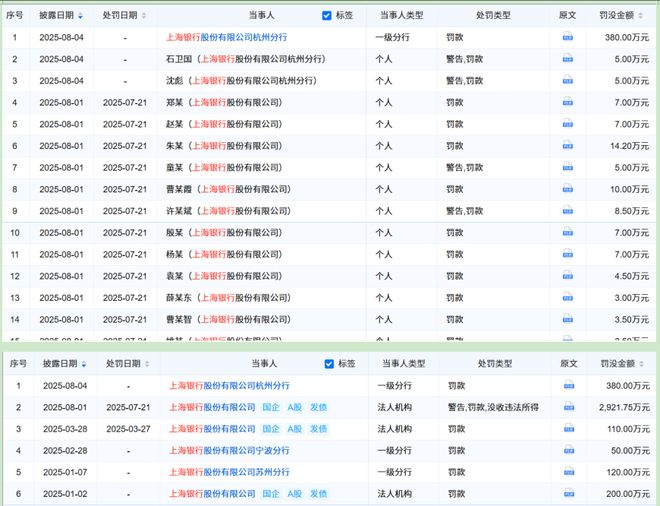This screenshot has height=506, width=660.
Task: Click the A股 tag in the 2,921.75万元 row
Action: tap(295, 407)
